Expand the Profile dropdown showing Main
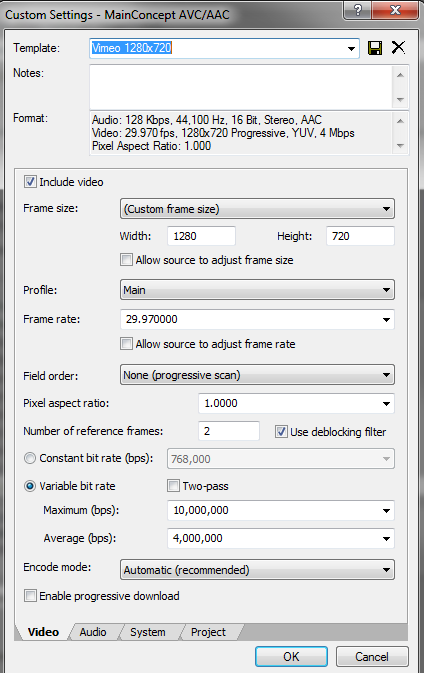 tap(257, 290)
